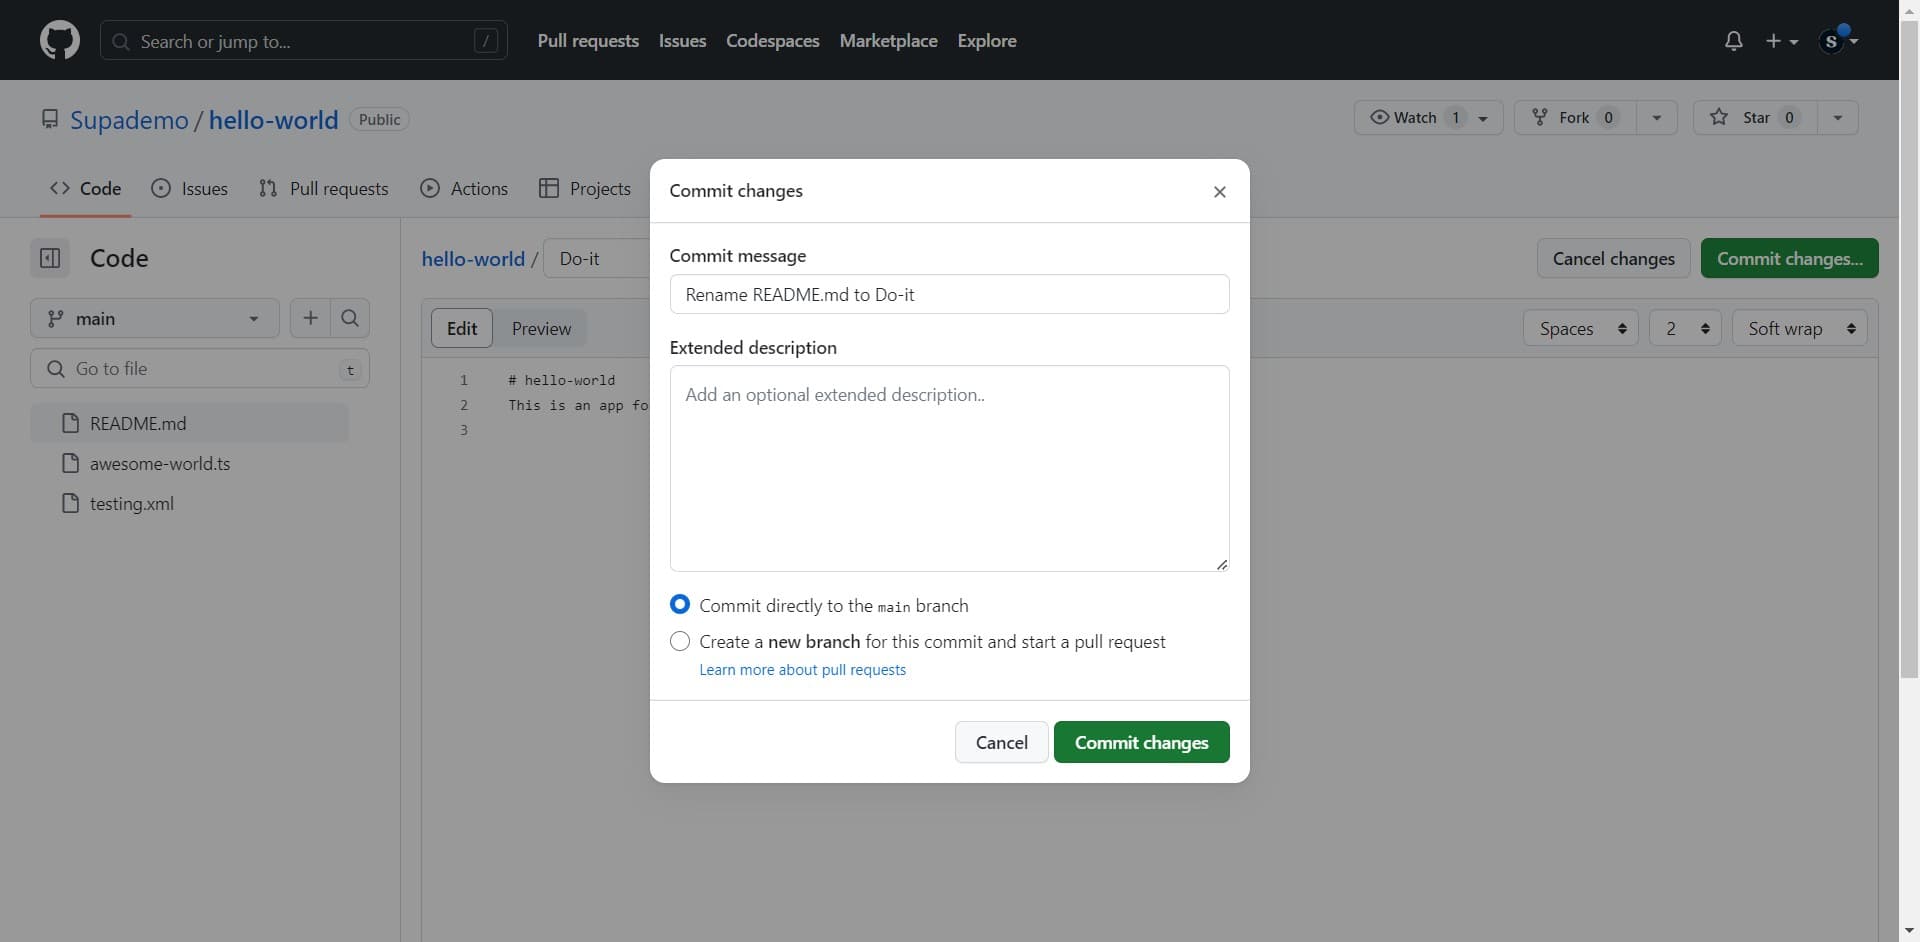Click the search files magnifier icon
1920x942 pixels.
(350, 318)
